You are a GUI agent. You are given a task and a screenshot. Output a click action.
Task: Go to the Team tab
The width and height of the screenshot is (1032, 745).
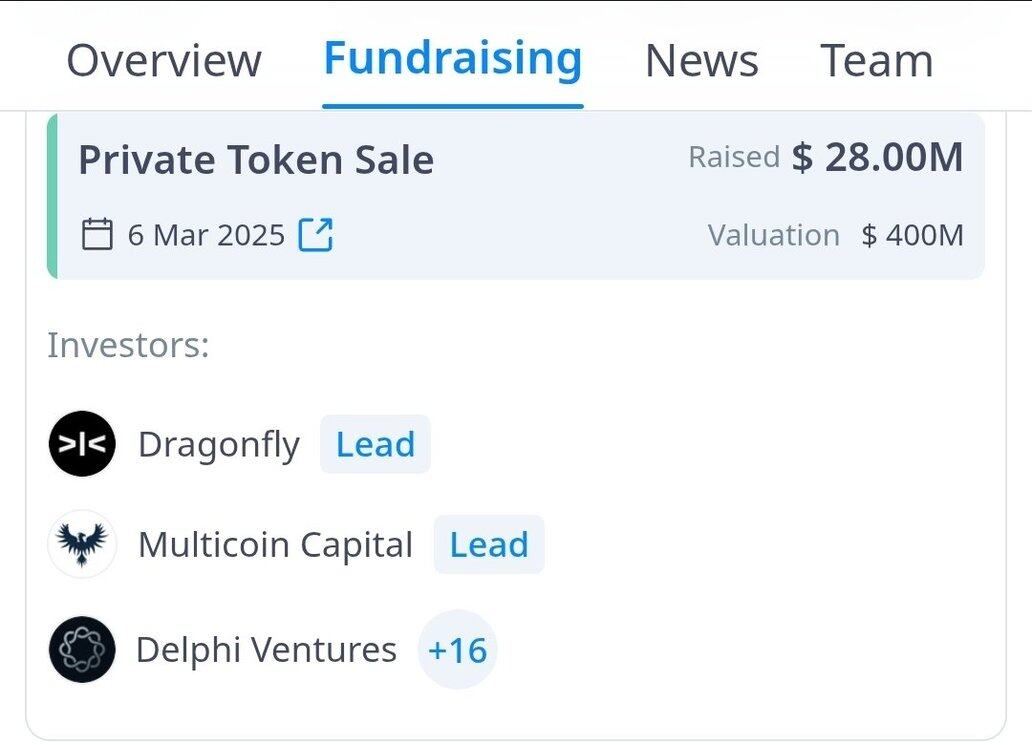(876, 61)
